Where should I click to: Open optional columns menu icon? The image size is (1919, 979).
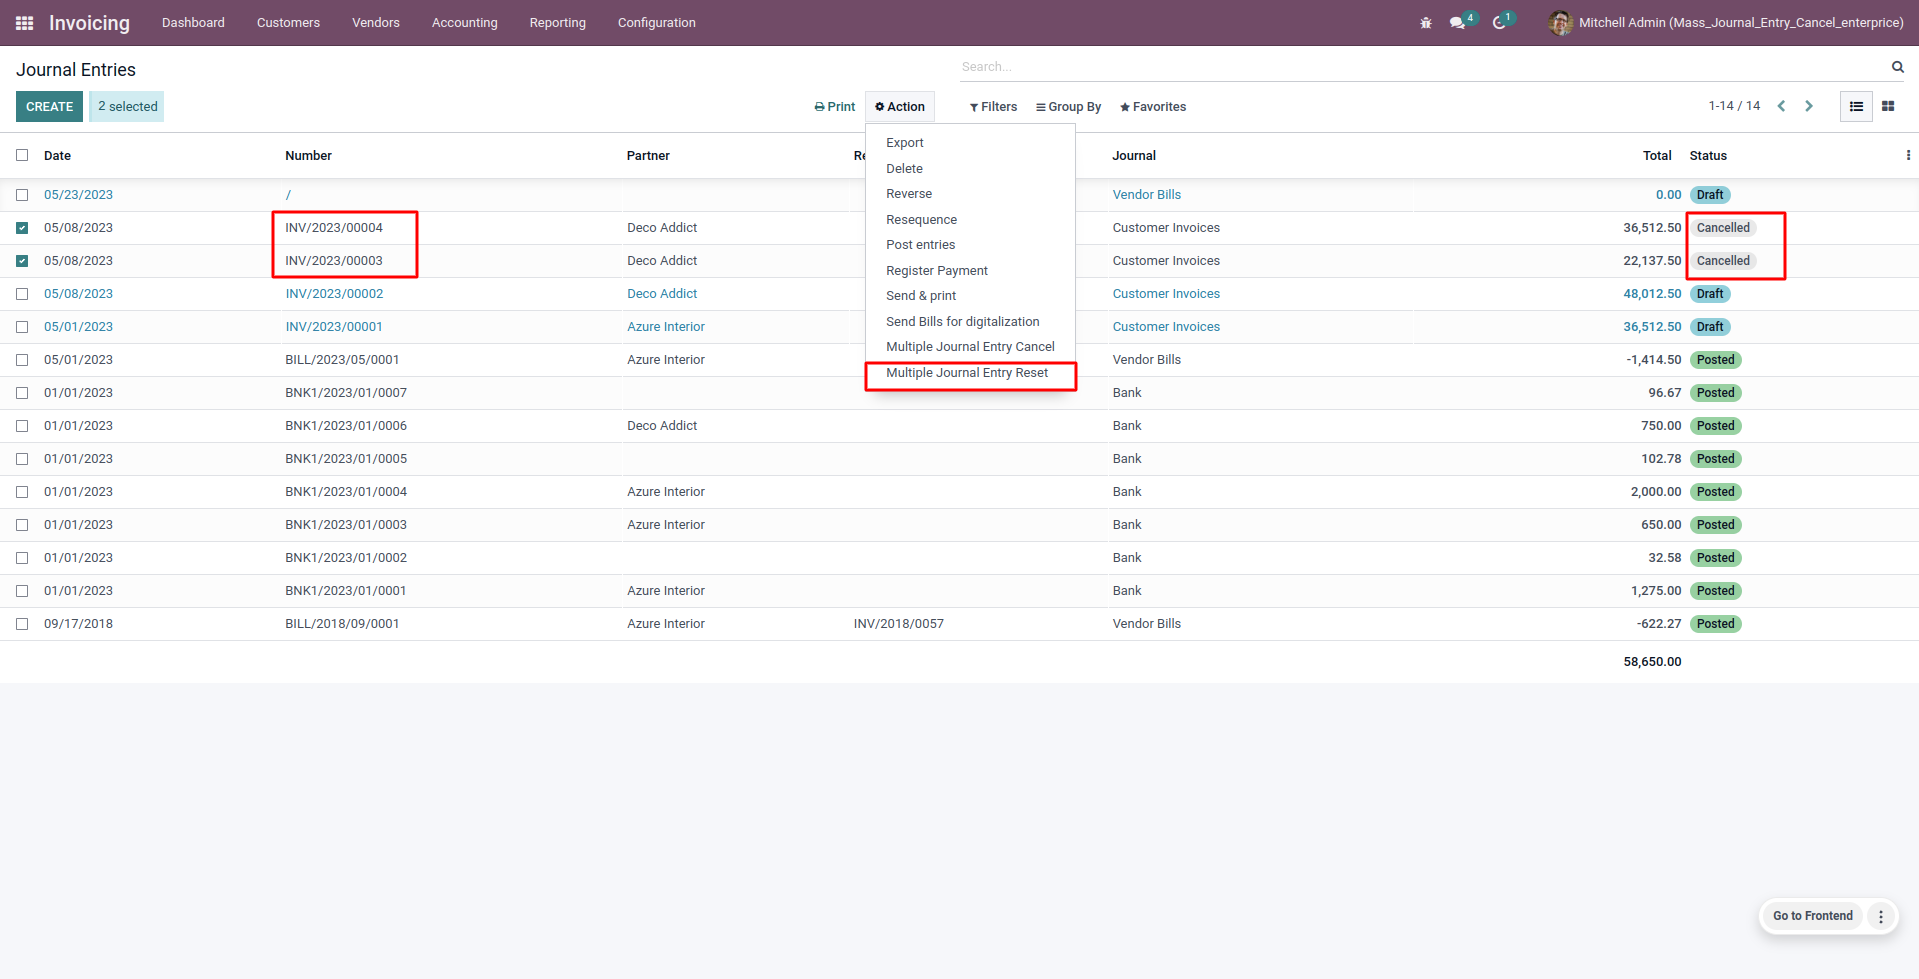point(1908,155)
